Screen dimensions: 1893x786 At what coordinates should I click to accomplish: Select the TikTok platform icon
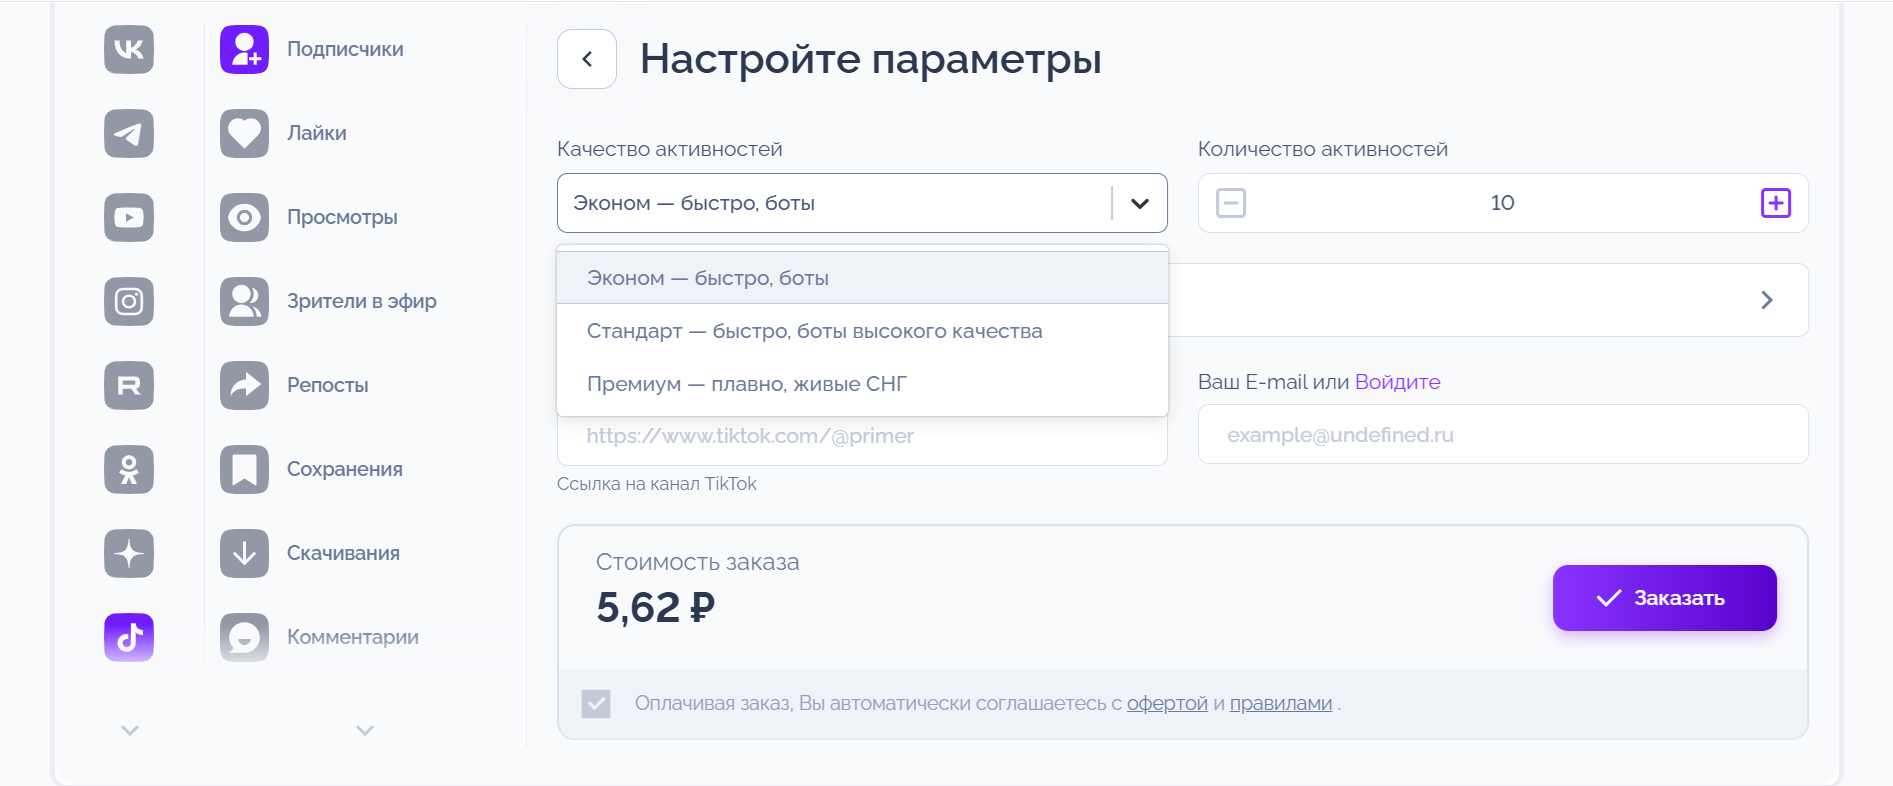pos(129,637)
